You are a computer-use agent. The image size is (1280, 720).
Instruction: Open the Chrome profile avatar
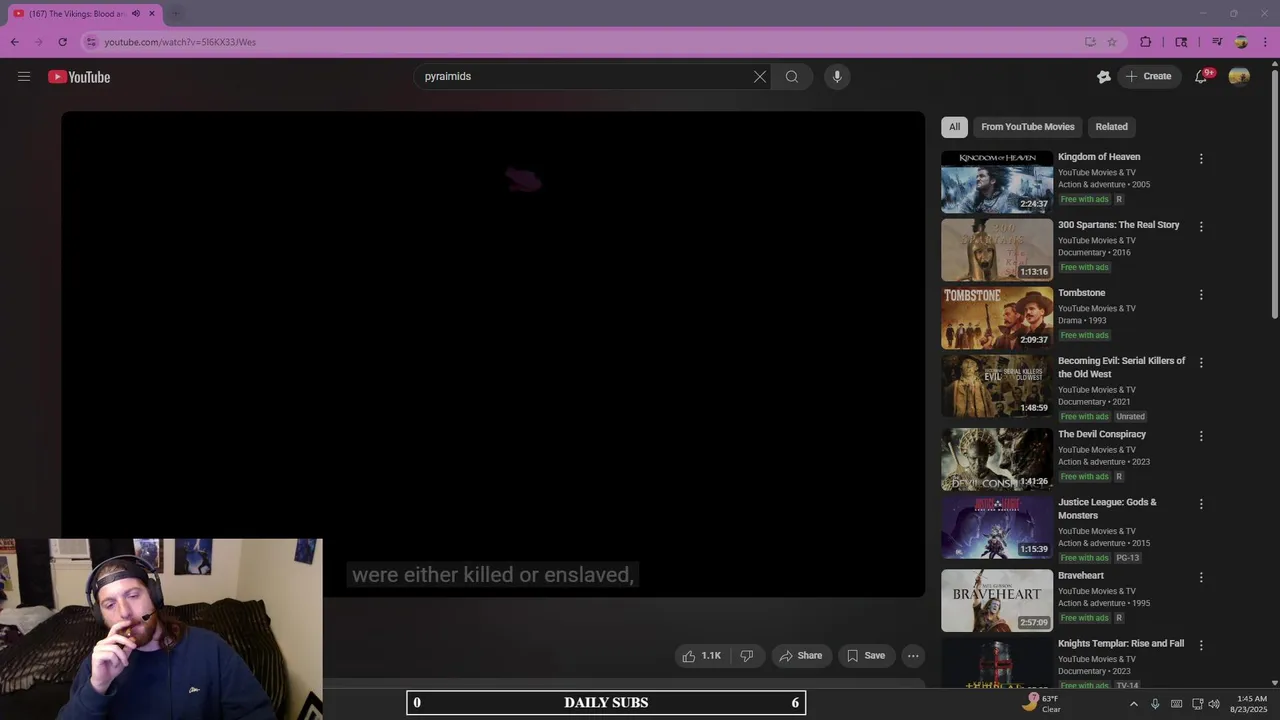point(1241,42)
